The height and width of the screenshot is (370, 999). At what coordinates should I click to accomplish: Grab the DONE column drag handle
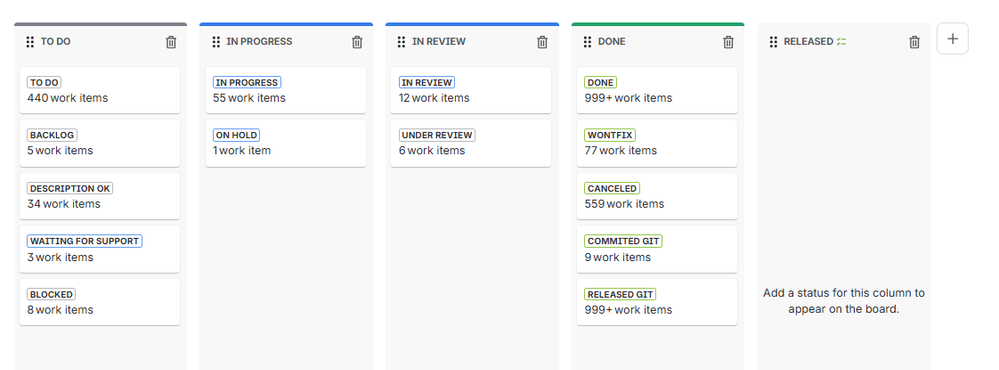587,42
